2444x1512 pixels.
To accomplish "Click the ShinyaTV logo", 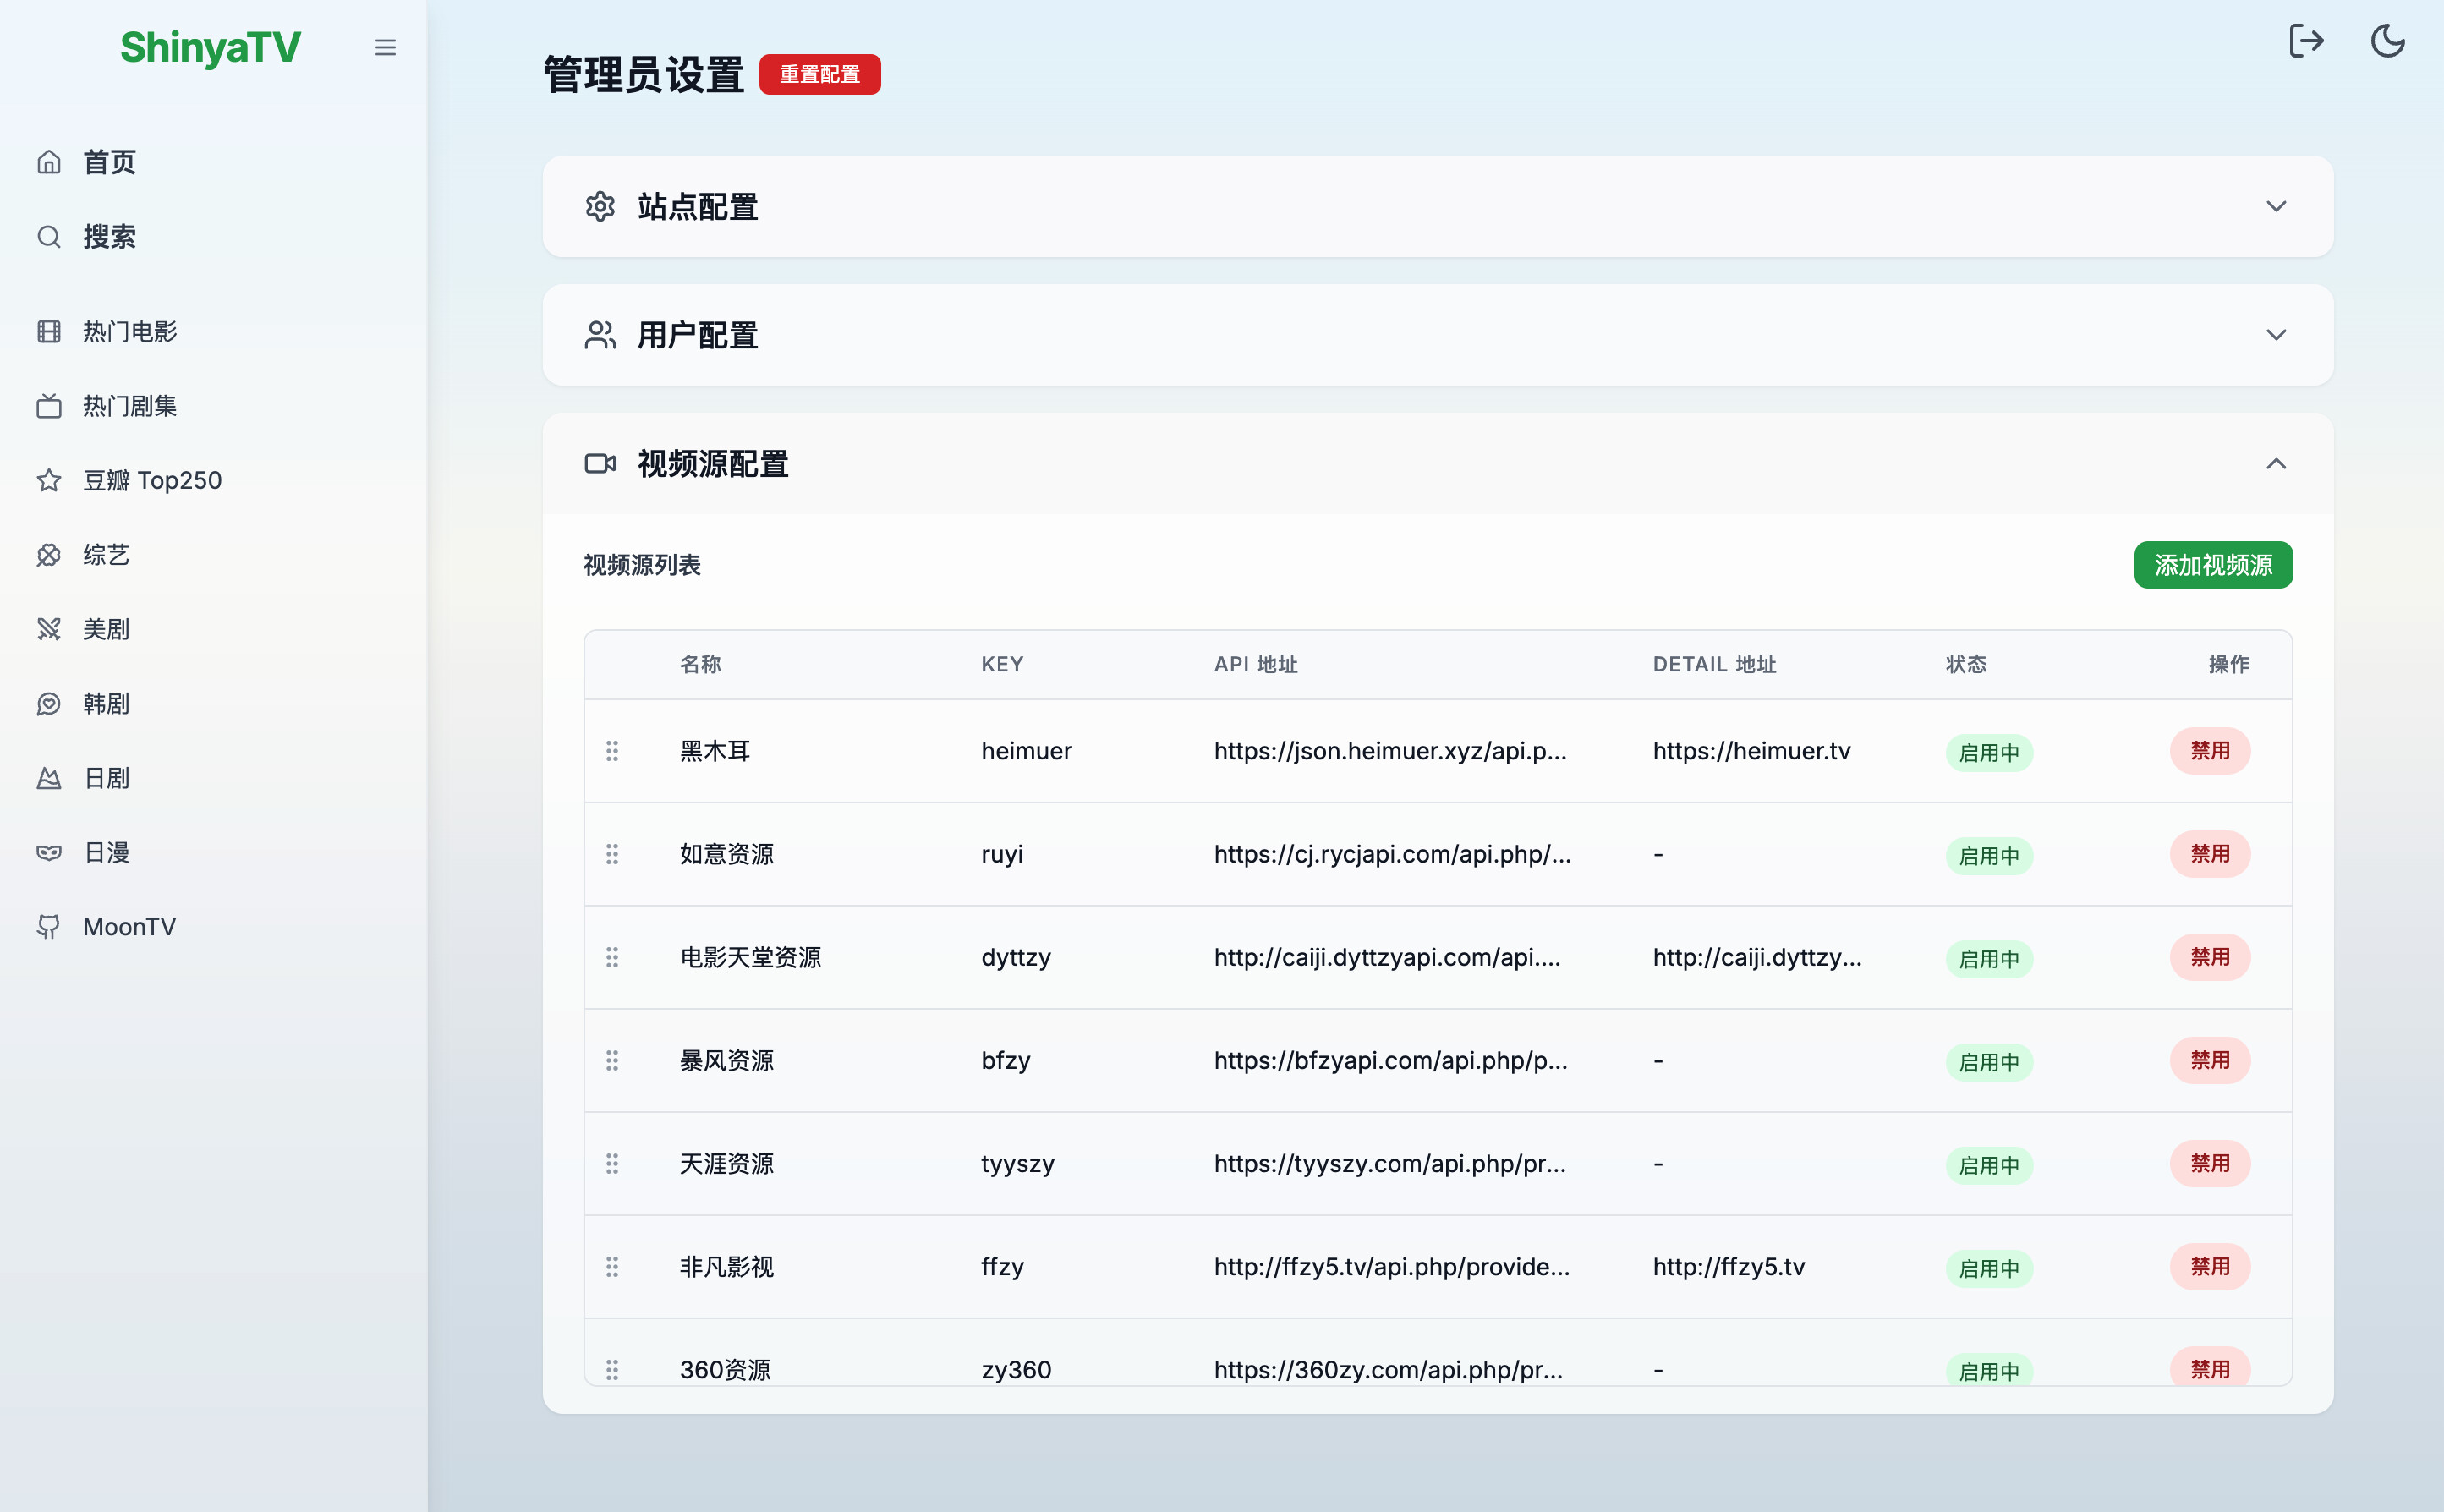I will (x=210, y=47).
